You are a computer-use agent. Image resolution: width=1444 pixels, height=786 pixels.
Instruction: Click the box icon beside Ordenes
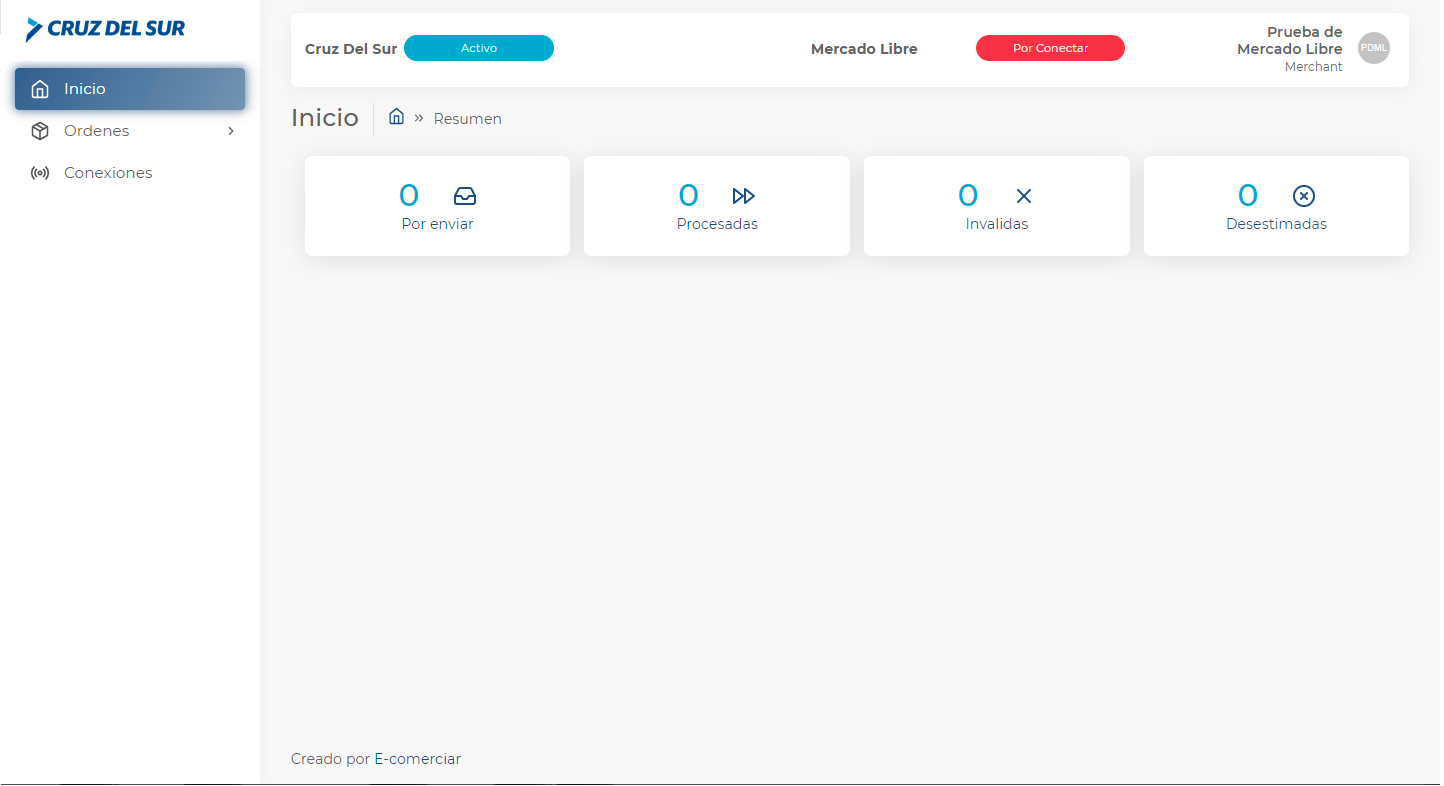pos(40,131)
